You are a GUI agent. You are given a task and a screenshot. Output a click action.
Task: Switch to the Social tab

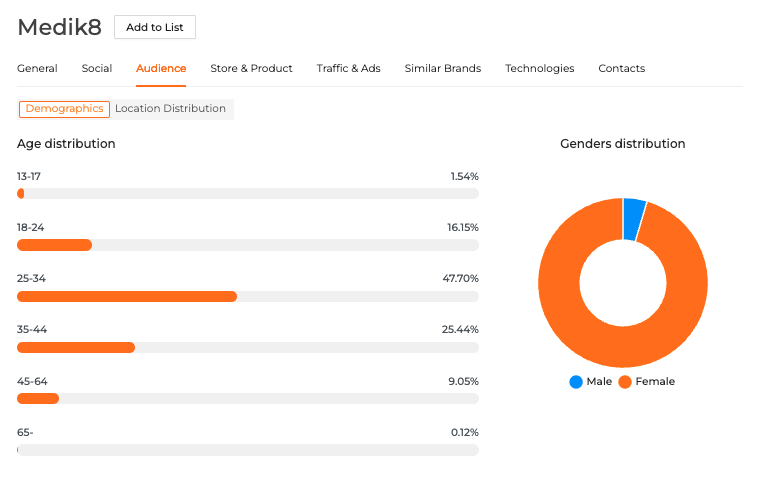(x=97, y=69)
